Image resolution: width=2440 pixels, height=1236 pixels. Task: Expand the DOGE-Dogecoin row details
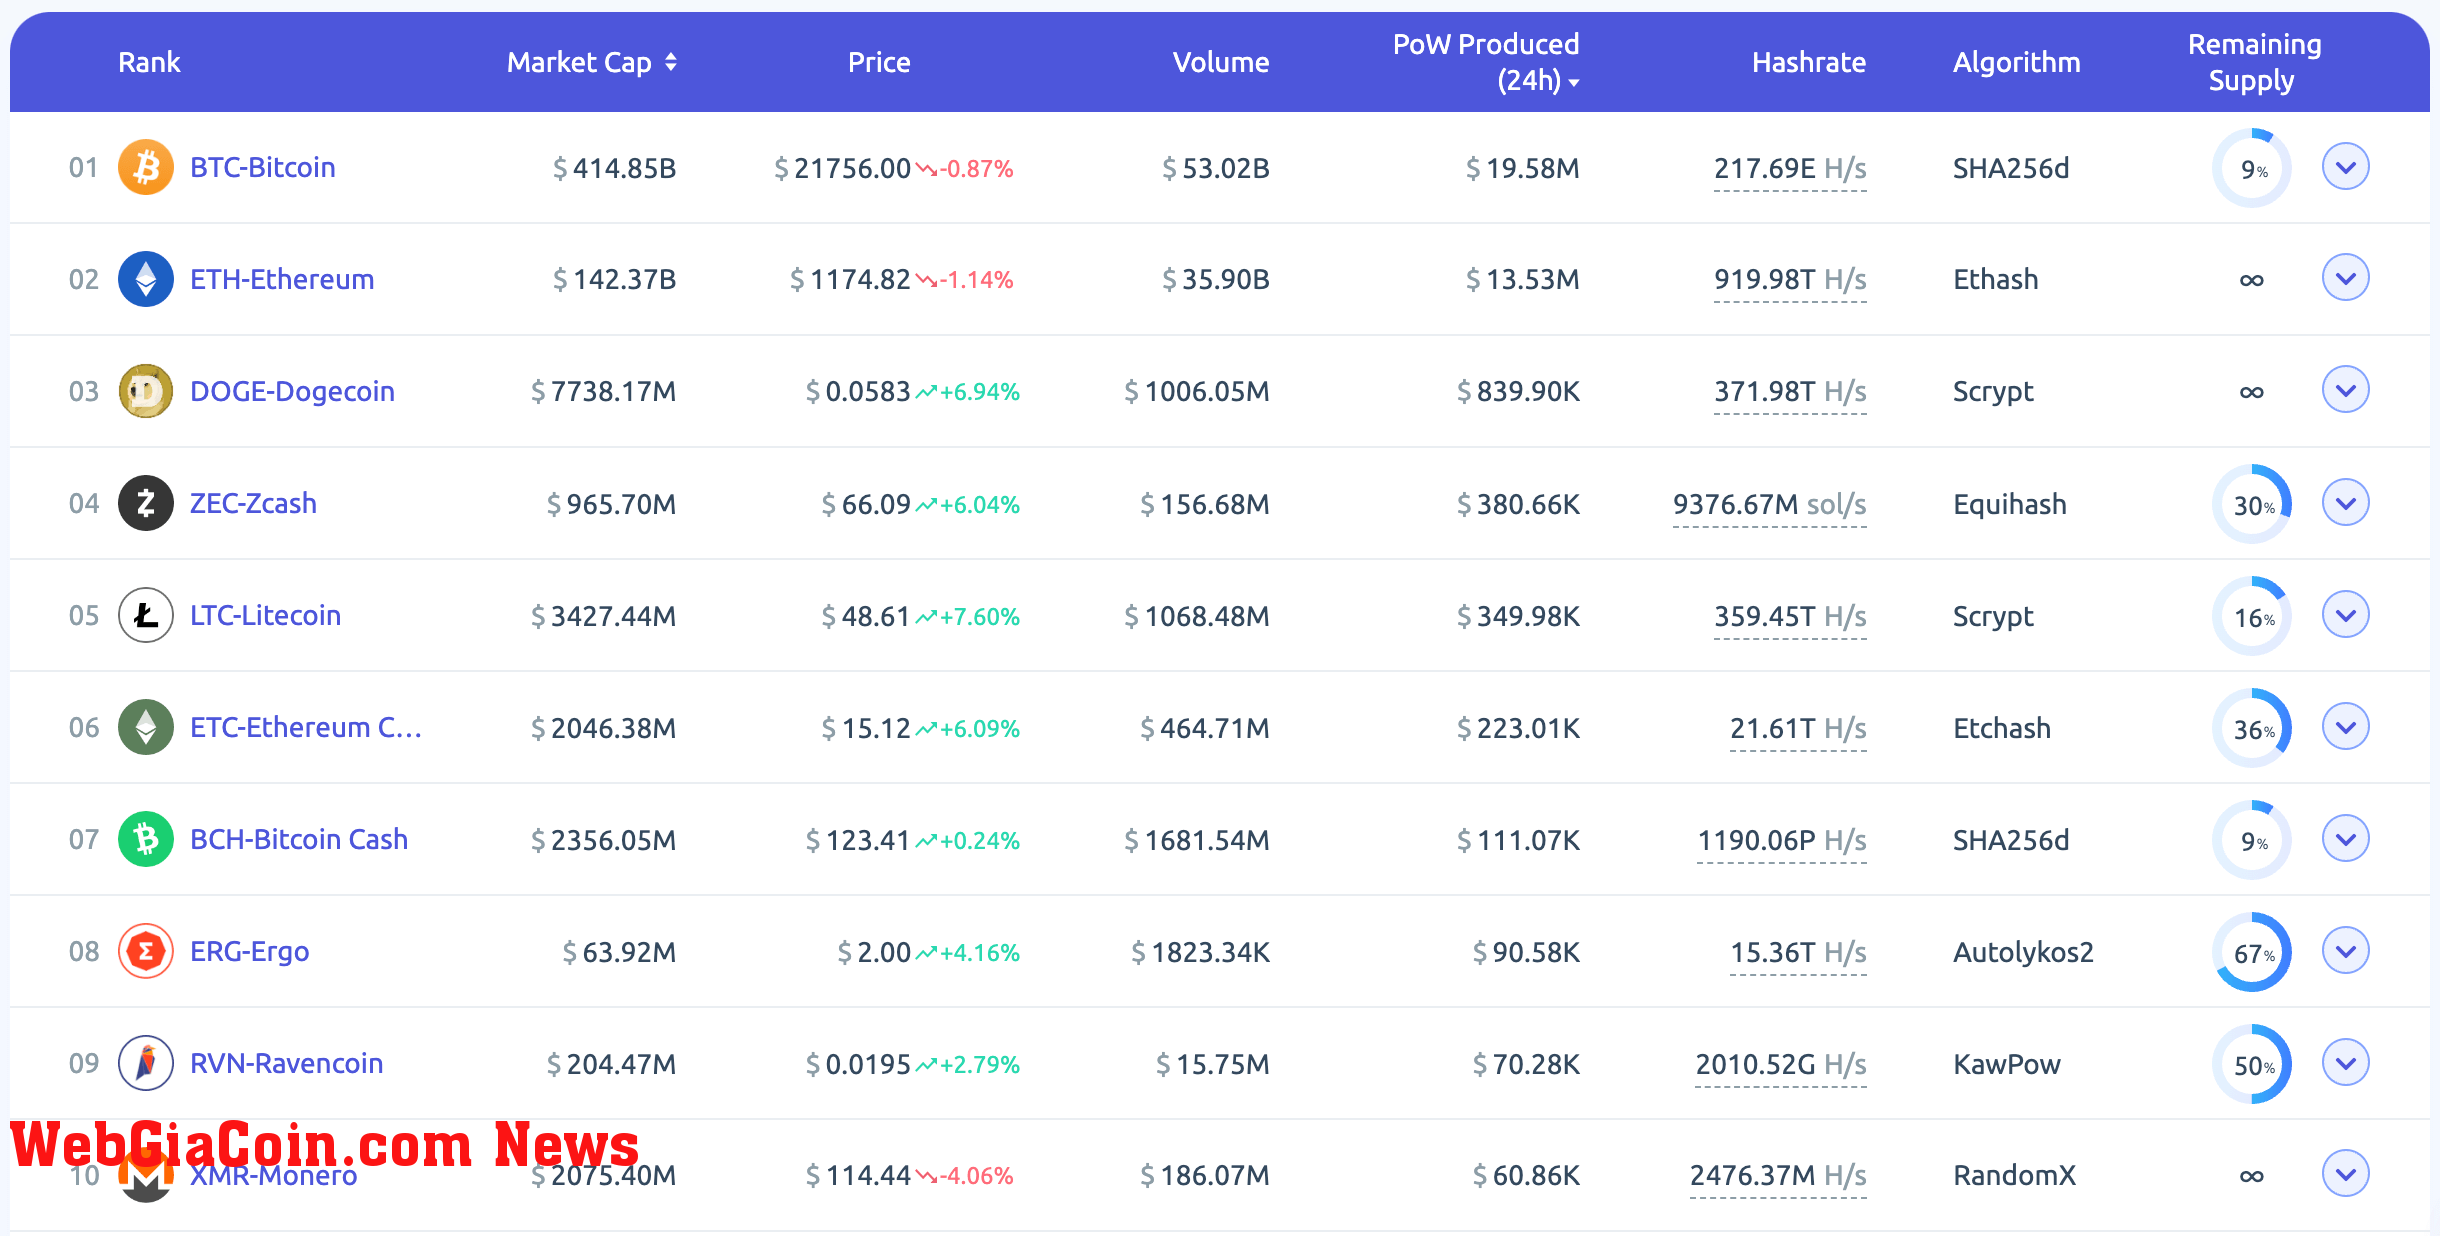point(2346,390)
